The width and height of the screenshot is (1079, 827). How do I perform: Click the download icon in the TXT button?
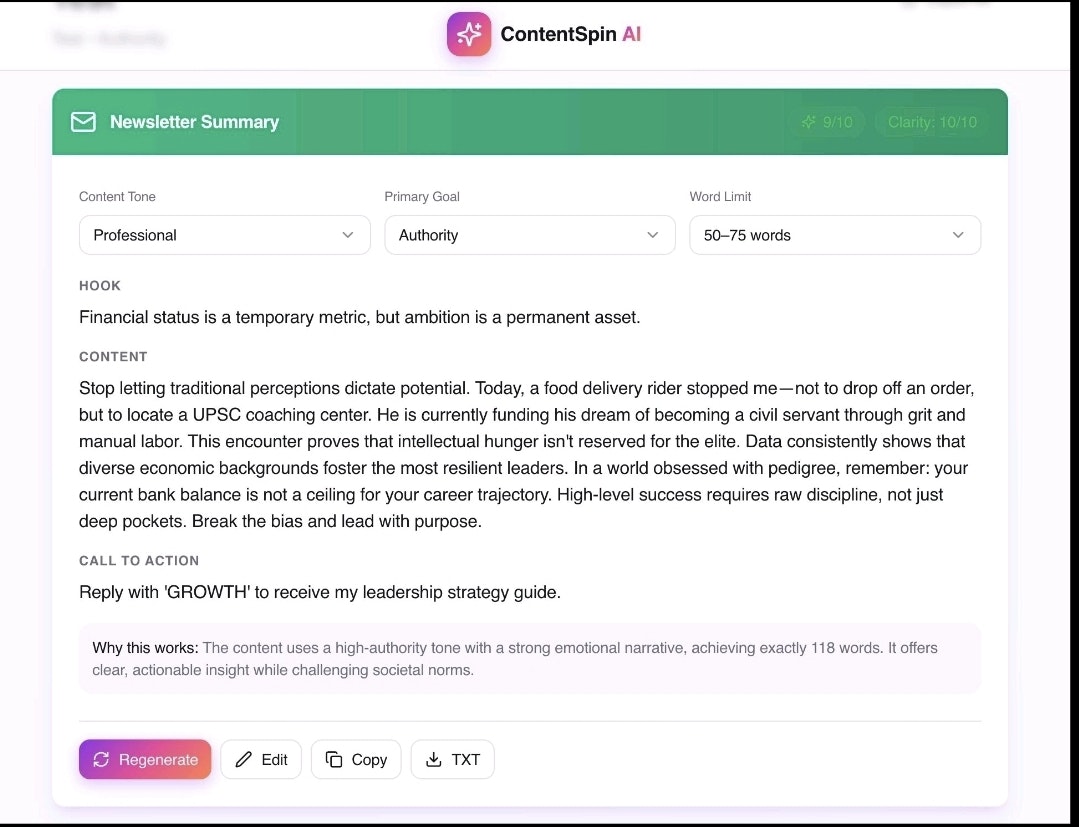pyautogui.click(x=434, y=759)
